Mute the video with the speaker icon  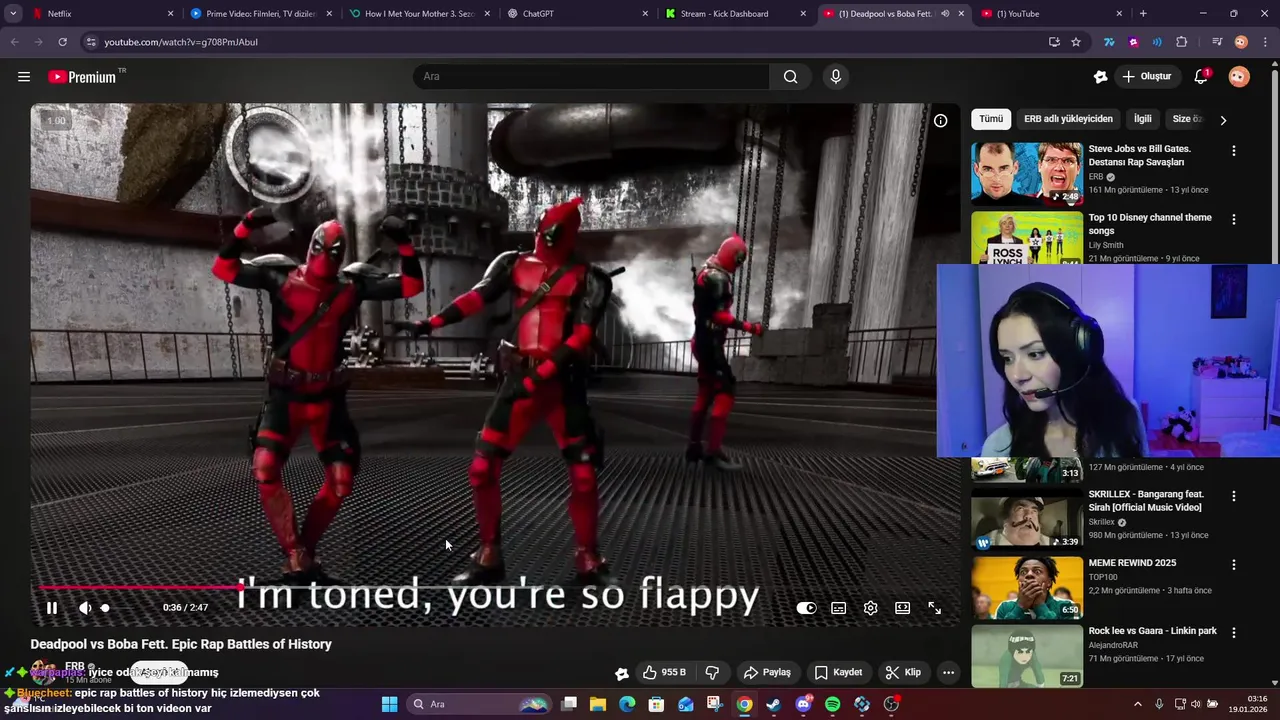[85, 608]
